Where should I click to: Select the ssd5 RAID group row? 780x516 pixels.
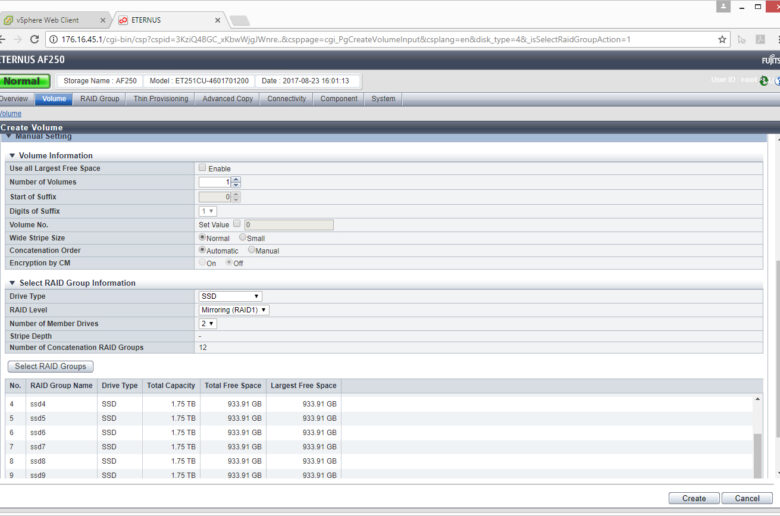(x=381, y=418)
